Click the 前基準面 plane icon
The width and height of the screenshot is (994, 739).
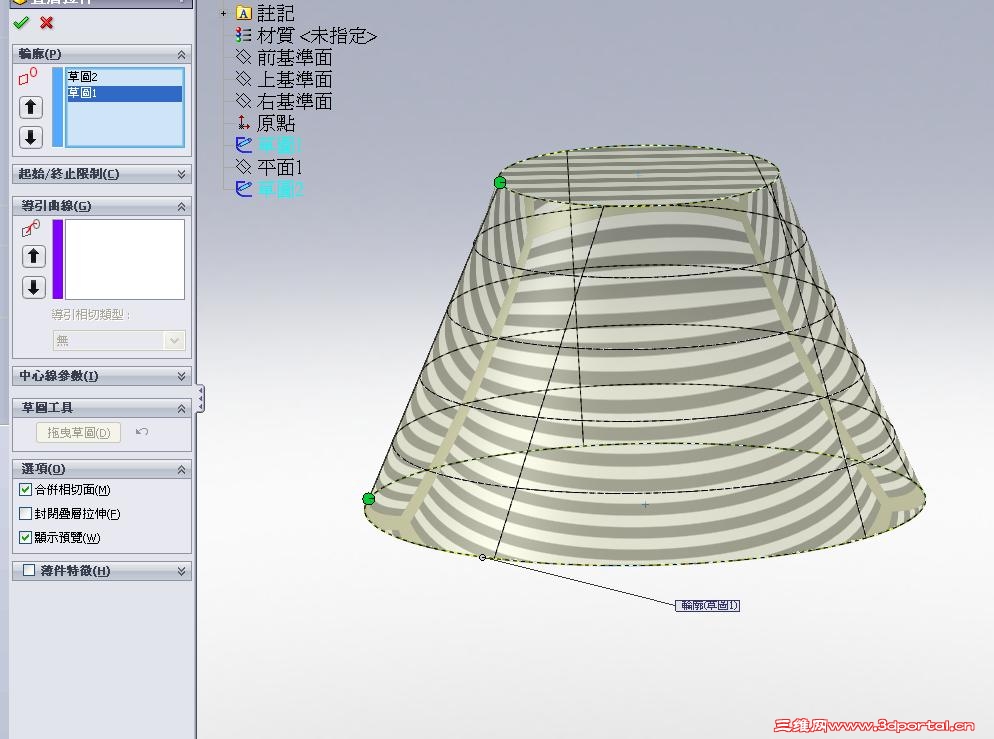243,57
